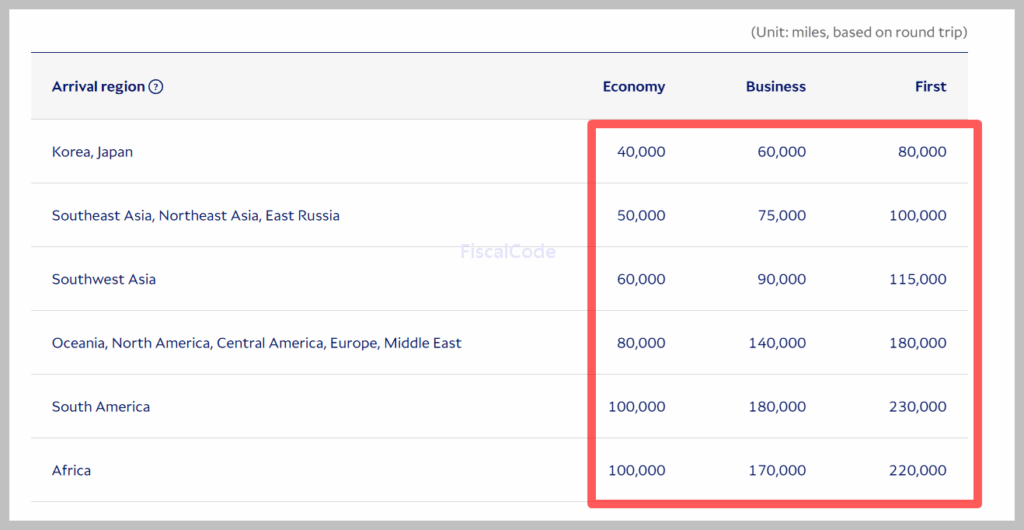The height and width of the screenshot is (530, 1024).
Task: Click Southeast Asia, Northeast Asia, East Russia row
Action: (x=195, y=216)
